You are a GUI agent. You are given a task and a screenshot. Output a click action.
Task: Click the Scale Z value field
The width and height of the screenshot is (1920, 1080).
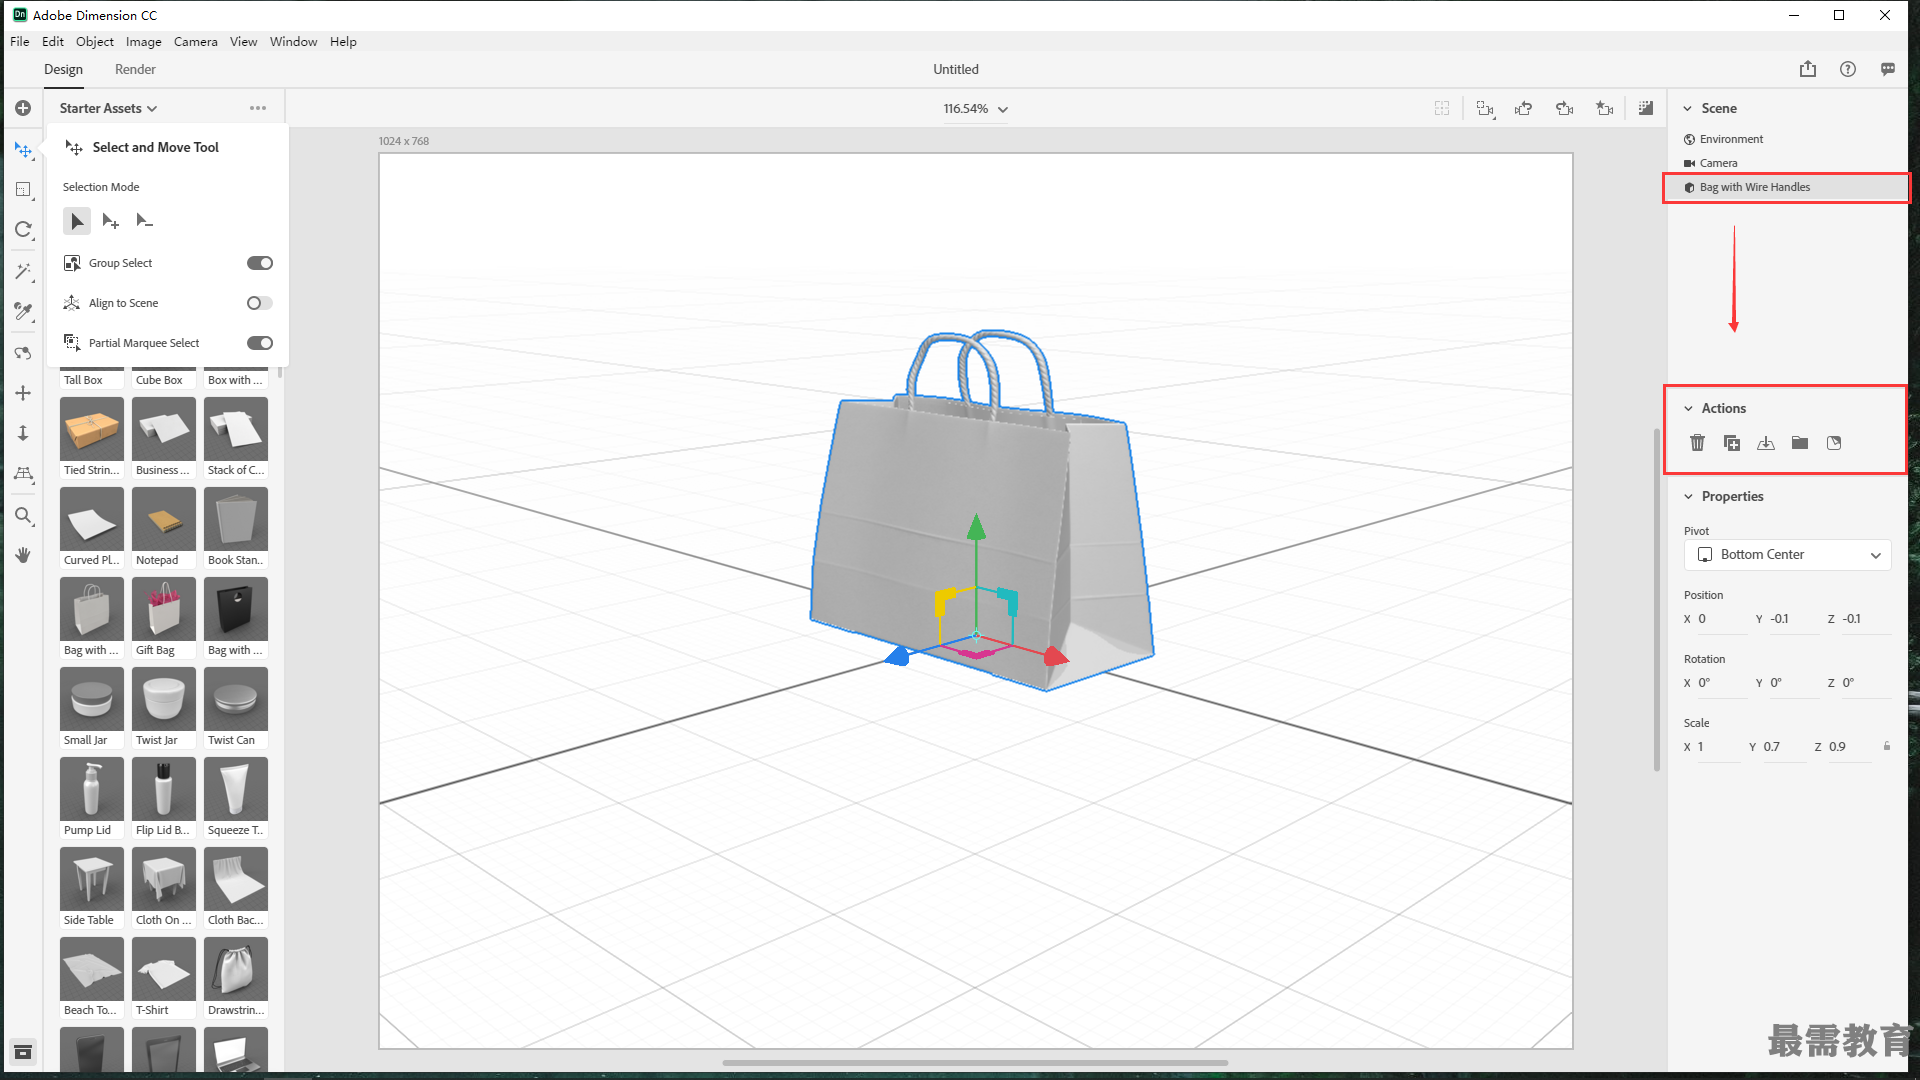pos(1849,747)
